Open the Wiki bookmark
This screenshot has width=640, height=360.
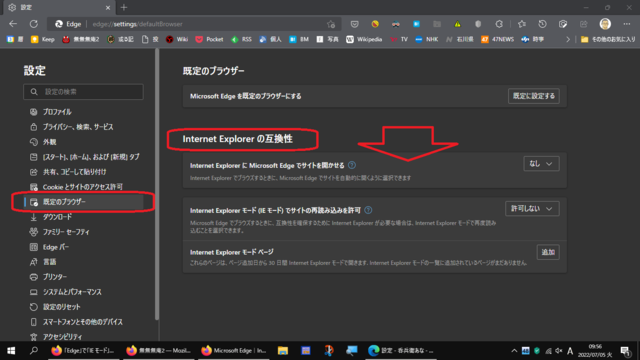[x=177, y=39]
